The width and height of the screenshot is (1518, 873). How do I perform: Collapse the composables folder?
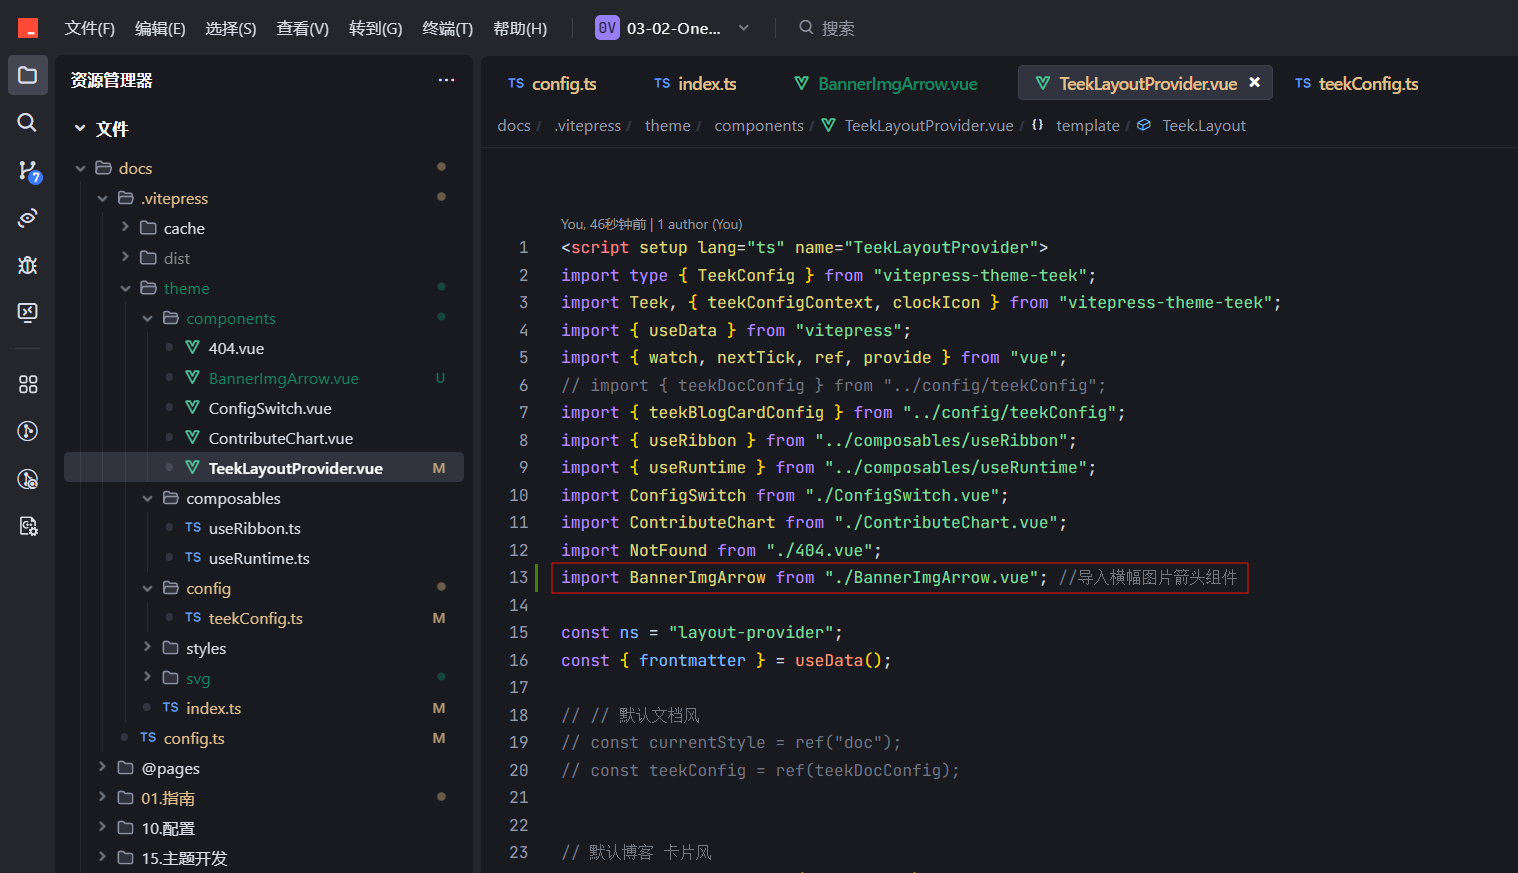(147, 498)
